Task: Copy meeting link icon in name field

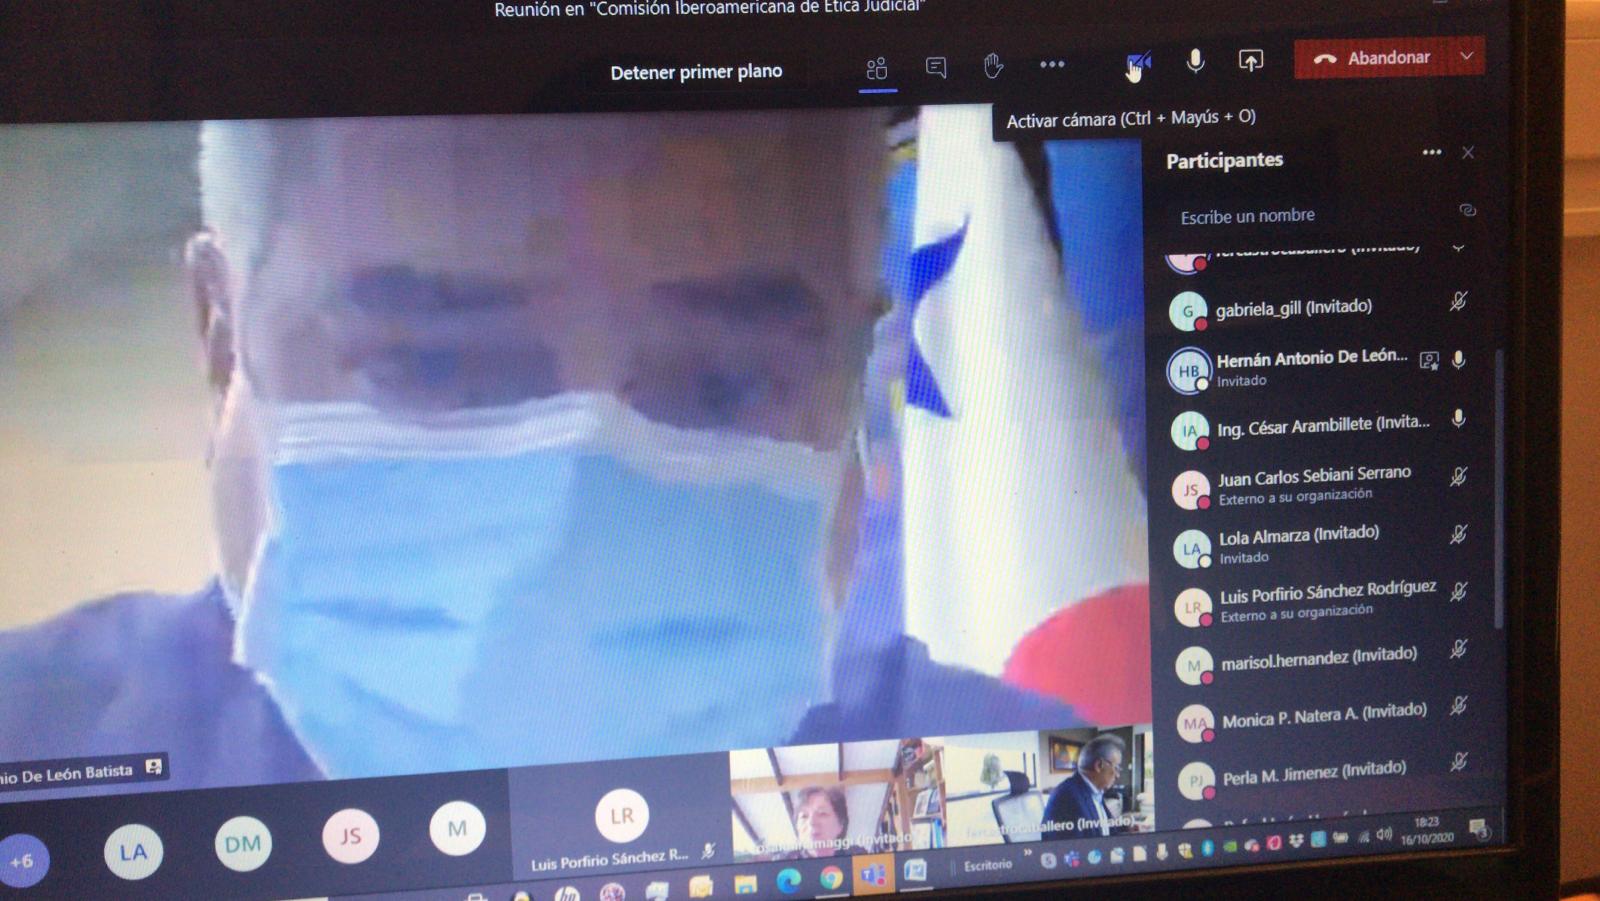Action: (x=1467, y=210)
